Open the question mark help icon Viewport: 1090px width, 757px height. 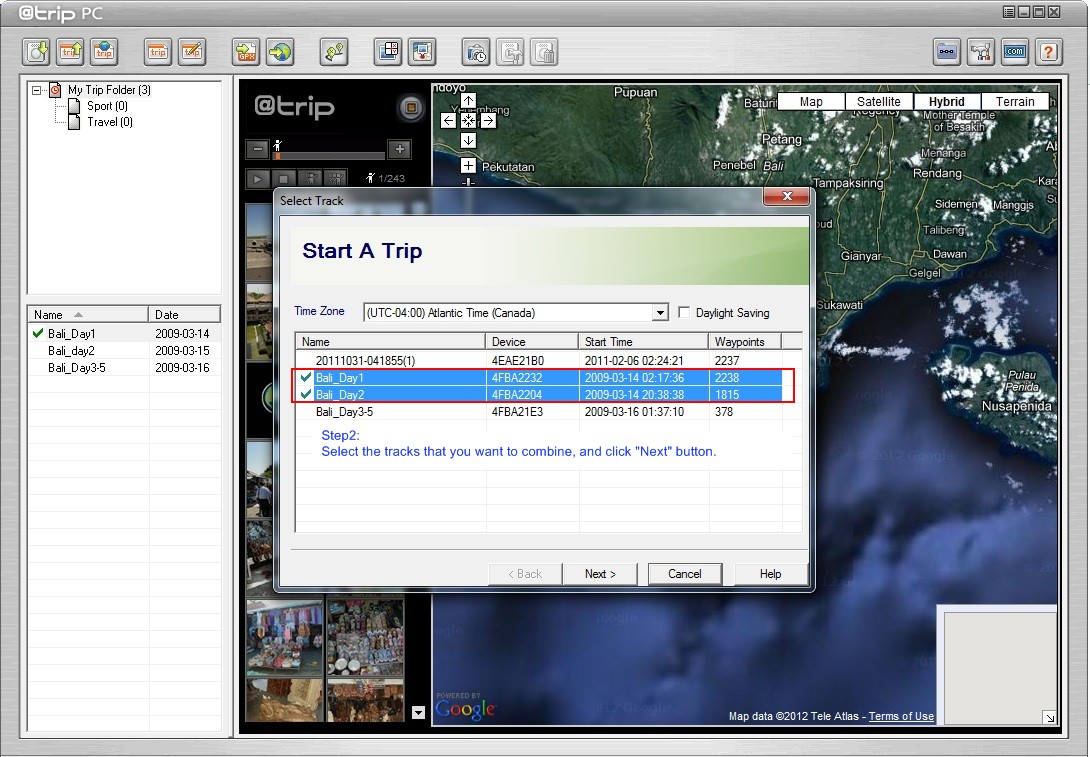(1049, 52)
